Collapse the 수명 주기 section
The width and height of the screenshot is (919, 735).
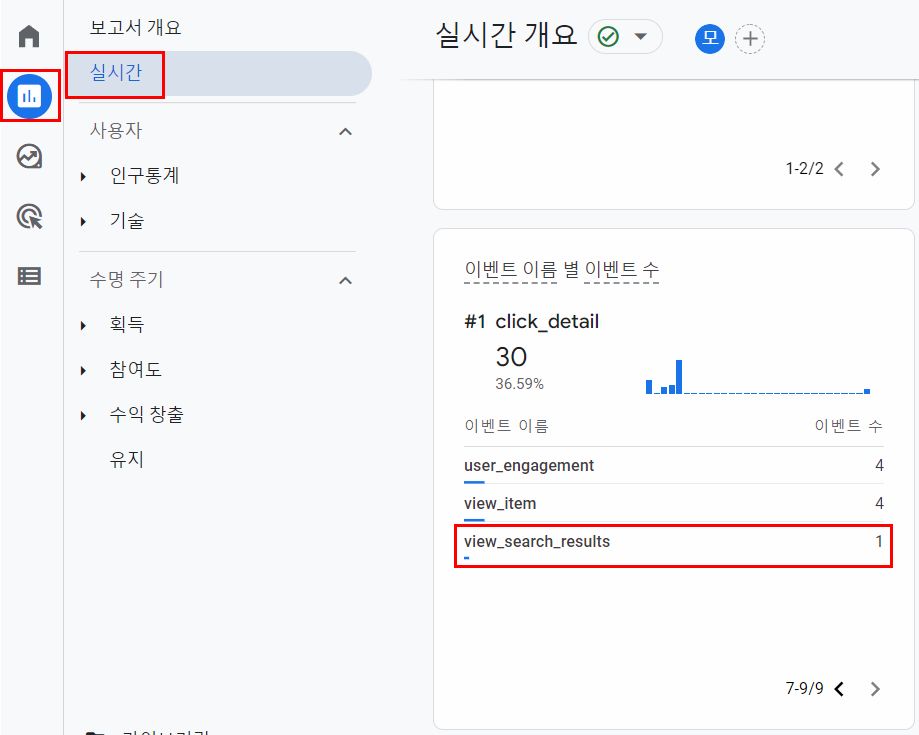pos(346,281)
